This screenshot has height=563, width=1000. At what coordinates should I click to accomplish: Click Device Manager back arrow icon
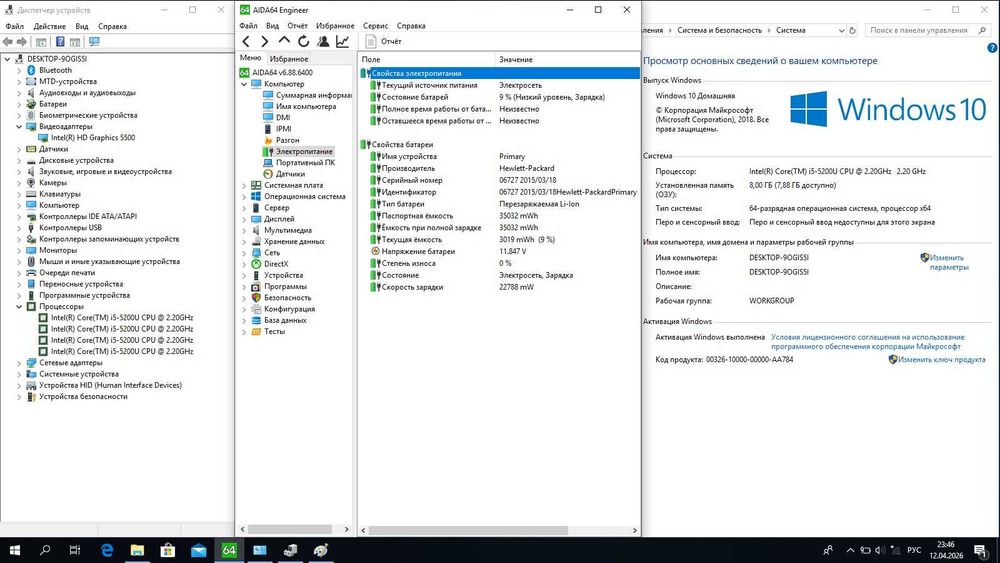click(x=8, y=42)
